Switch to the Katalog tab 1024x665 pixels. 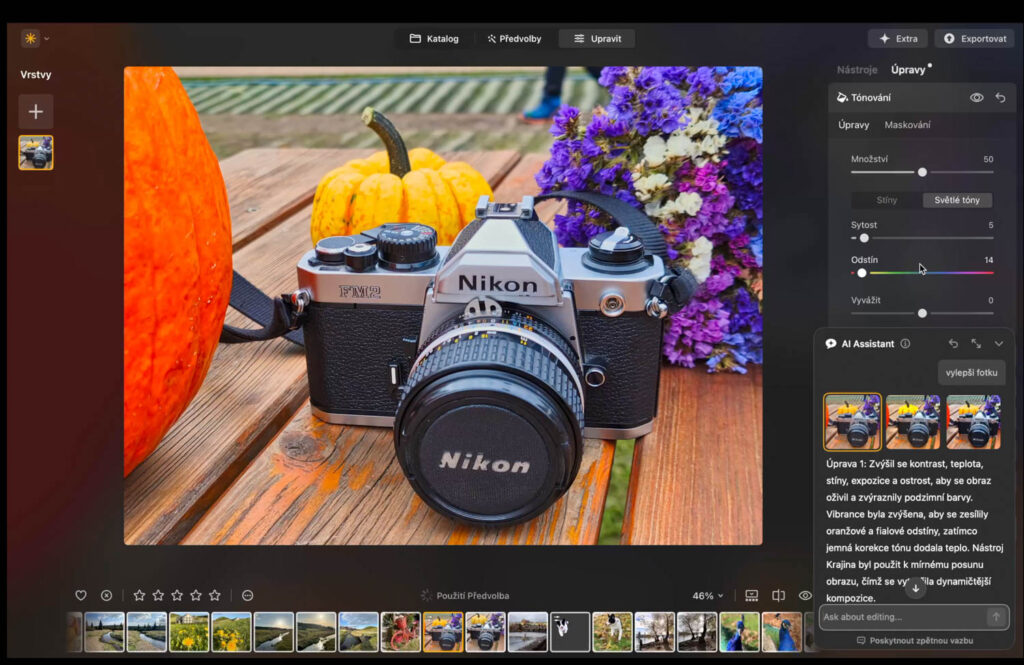434,39
